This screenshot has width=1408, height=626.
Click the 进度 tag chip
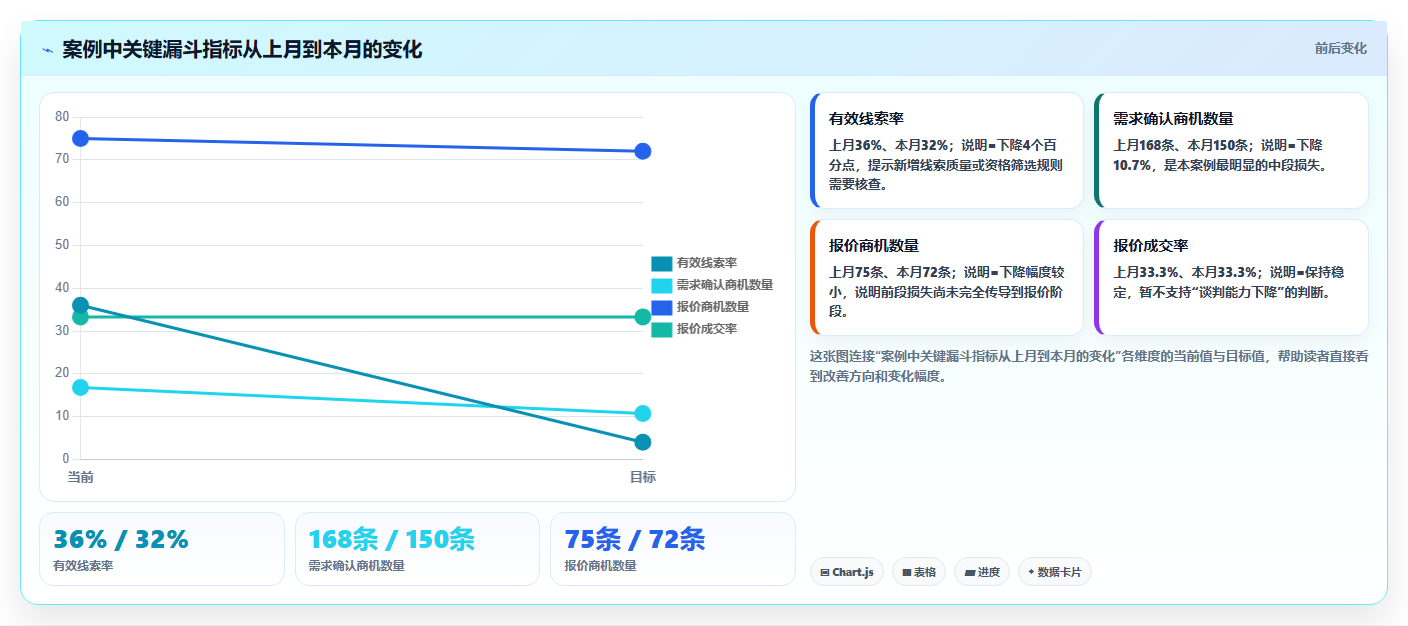pos(982,572)
